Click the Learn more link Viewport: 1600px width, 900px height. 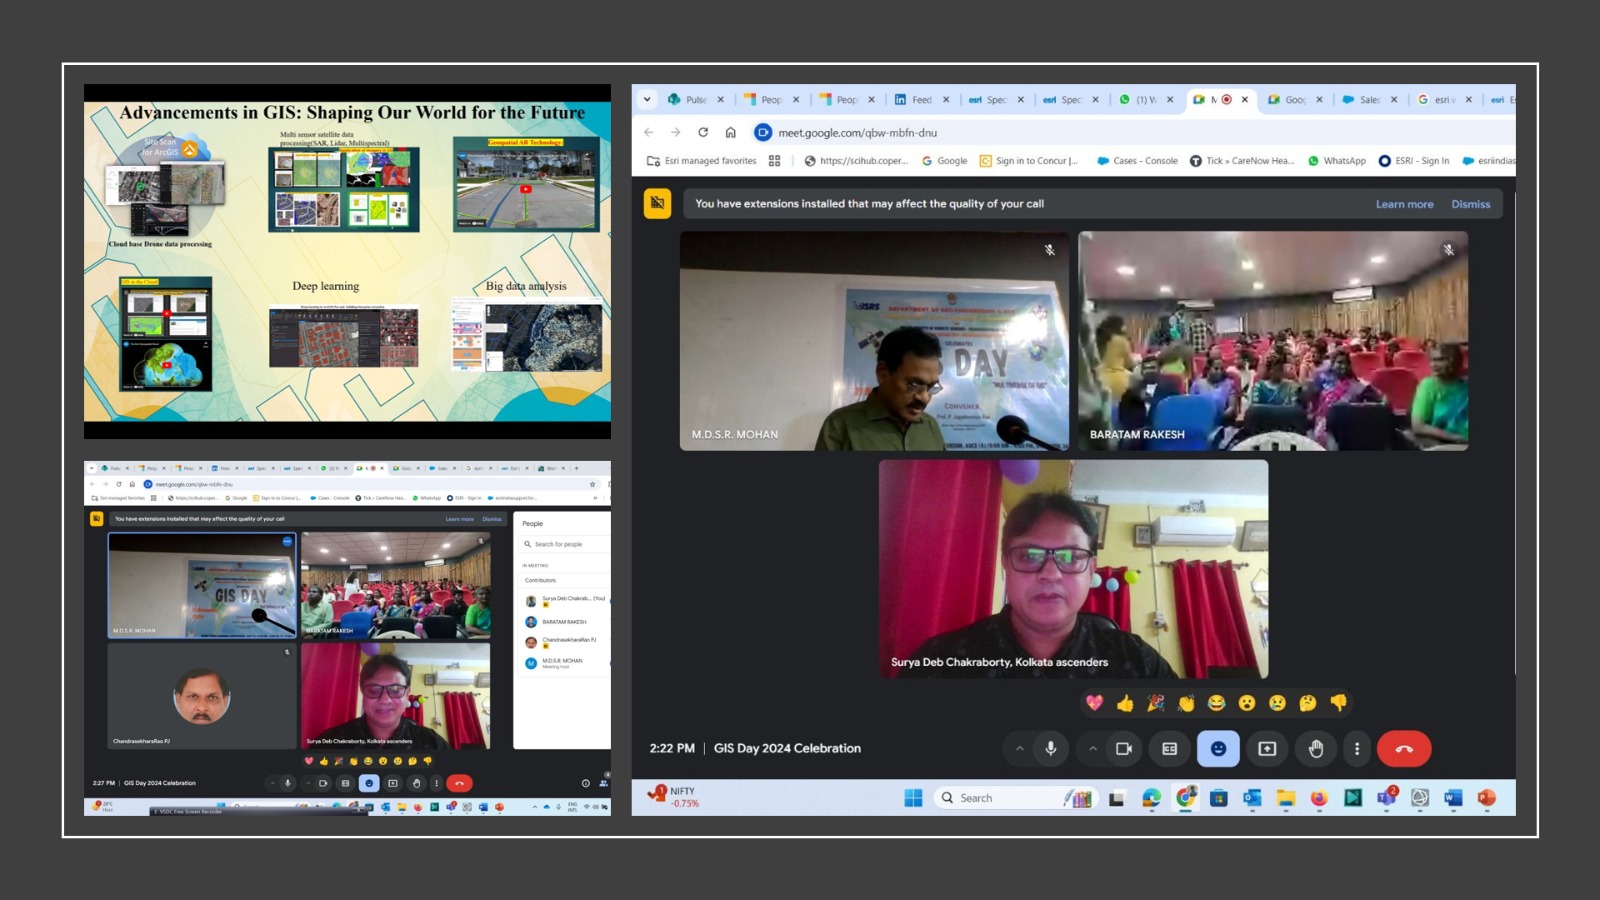[1404, 204]
